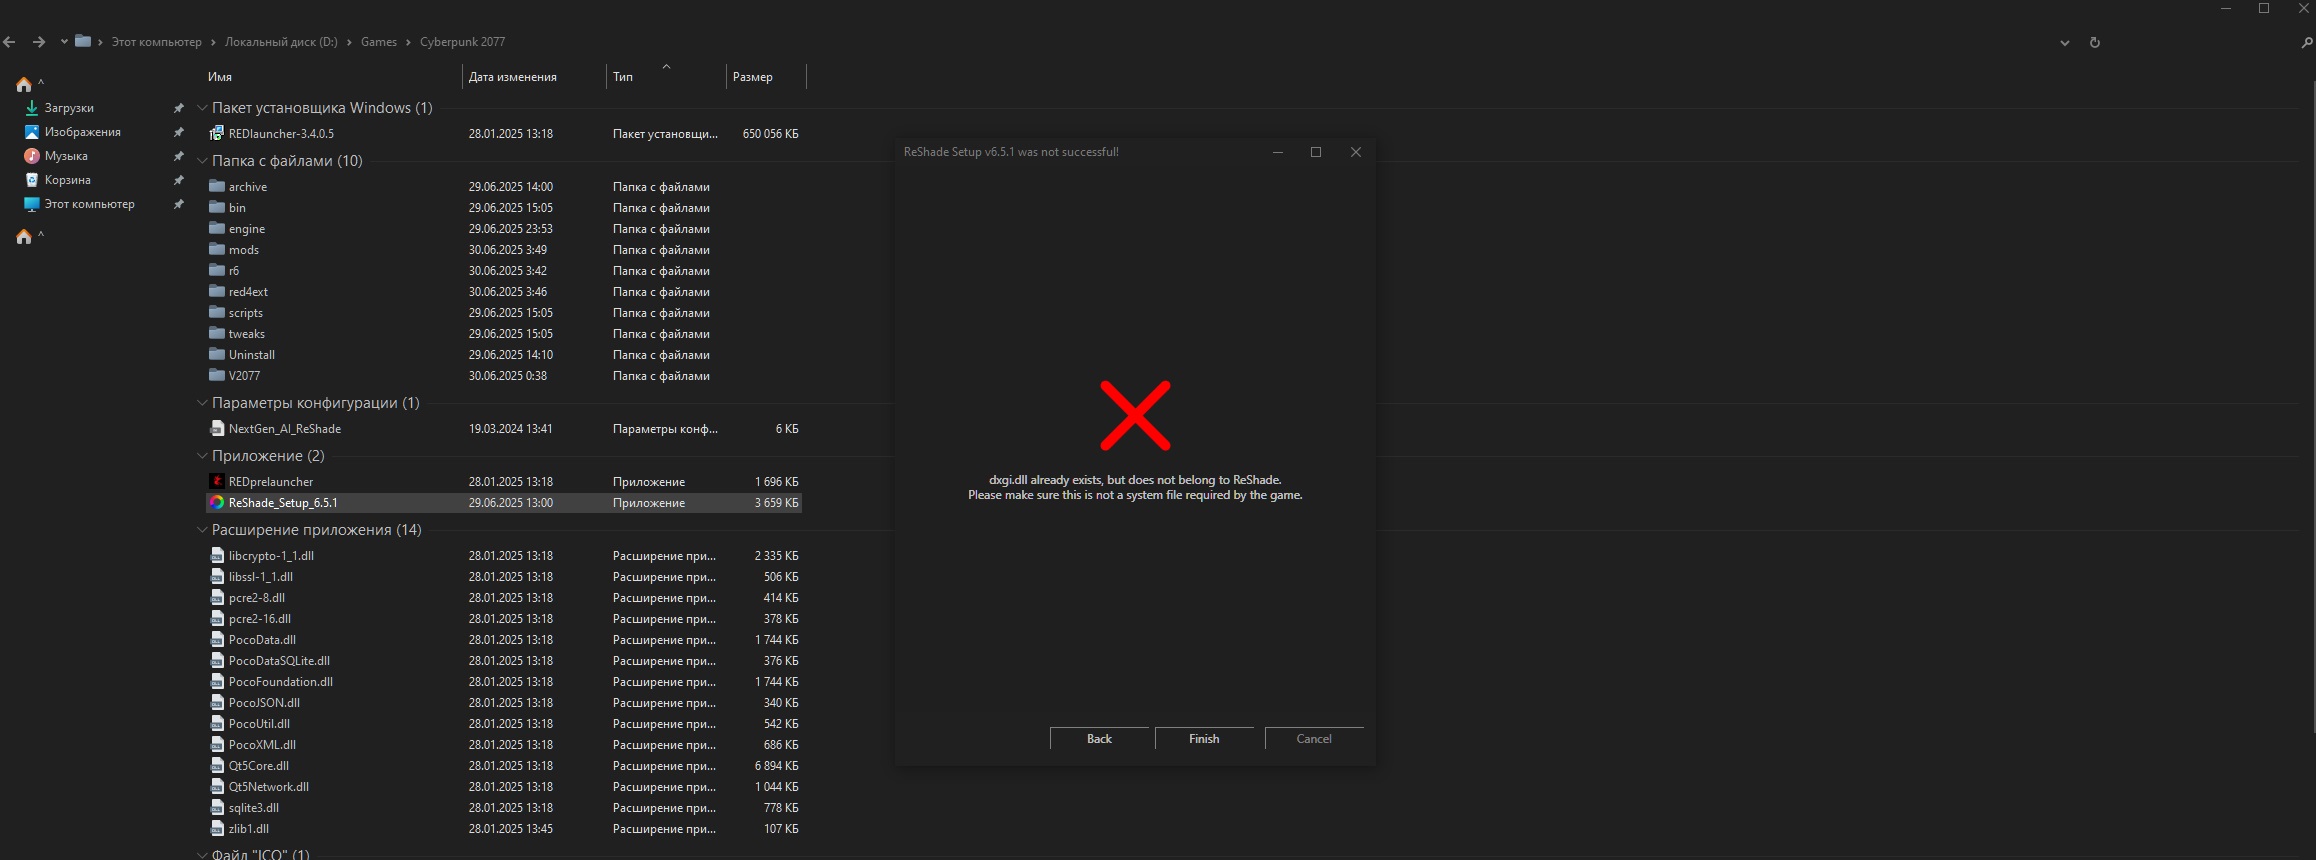Collapse the 'Параметры конфигурации (1)' group
The width and height of the screenshot is (2316, 860).
[x=202, y=403]
